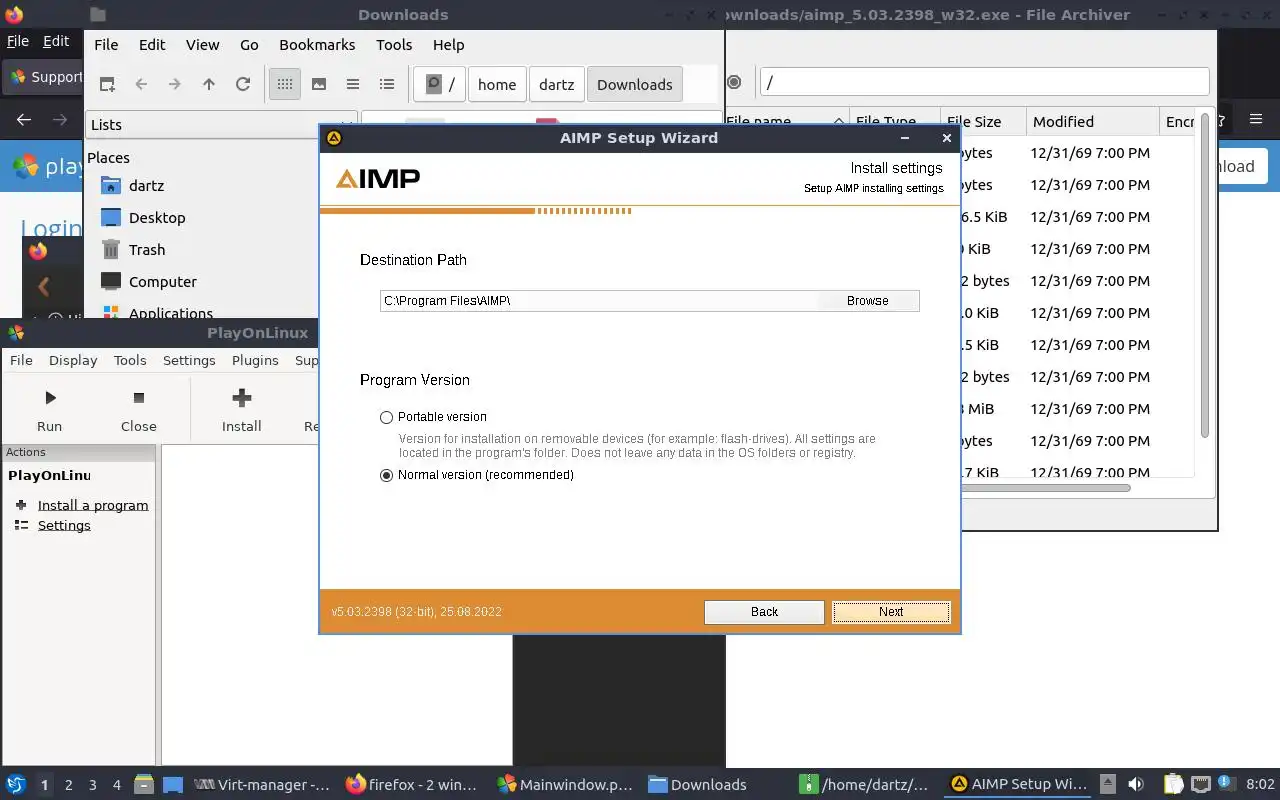
Task: Switch file manager to thumbnail view
Action: 319,84
